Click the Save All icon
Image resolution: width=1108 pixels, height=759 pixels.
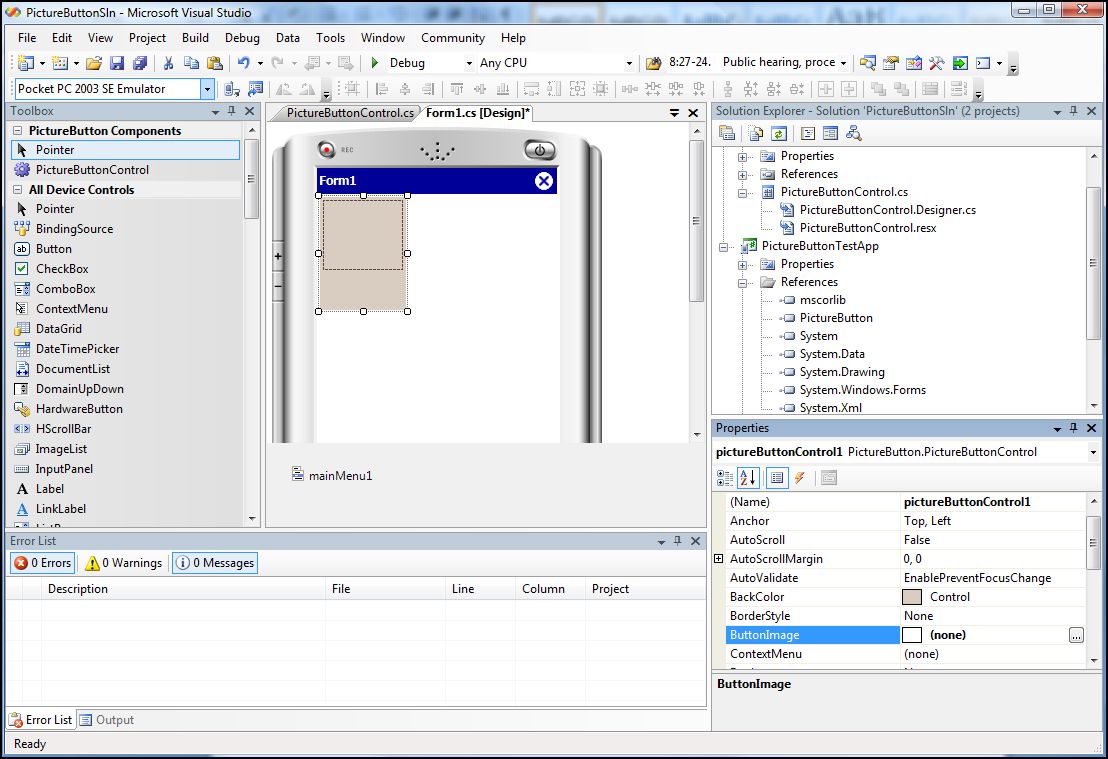[x=140, y=63]
